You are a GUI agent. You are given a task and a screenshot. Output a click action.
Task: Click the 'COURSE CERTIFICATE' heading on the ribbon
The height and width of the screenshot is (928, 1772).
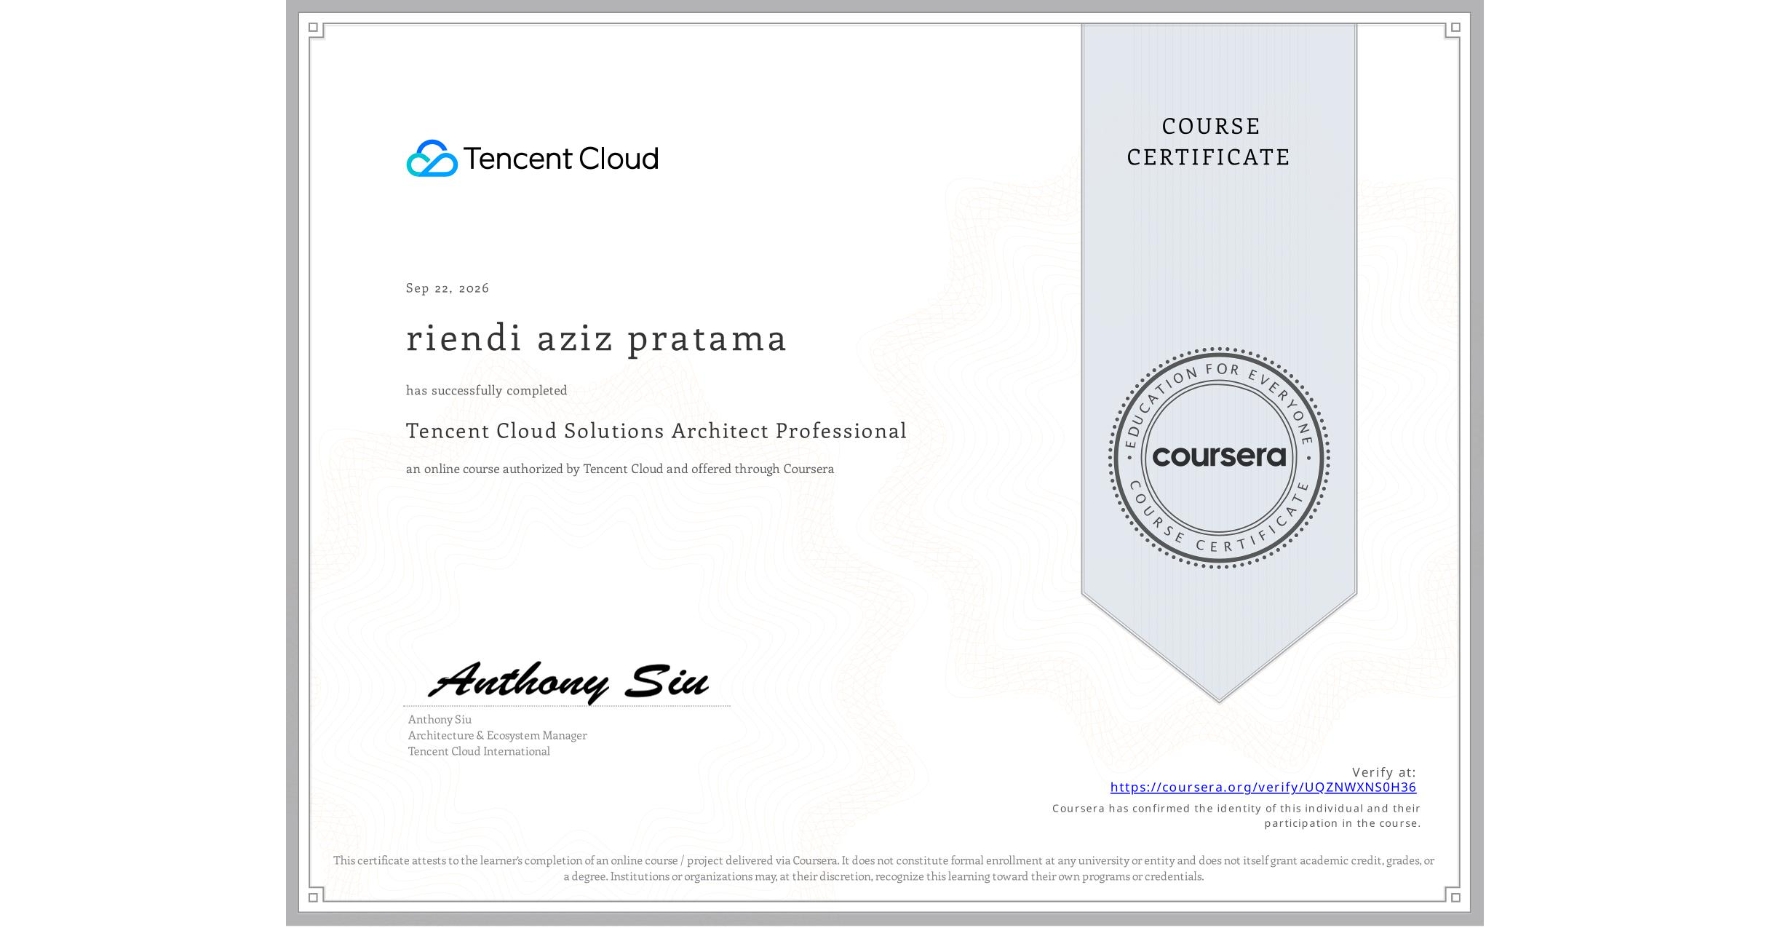(1209, 141)
